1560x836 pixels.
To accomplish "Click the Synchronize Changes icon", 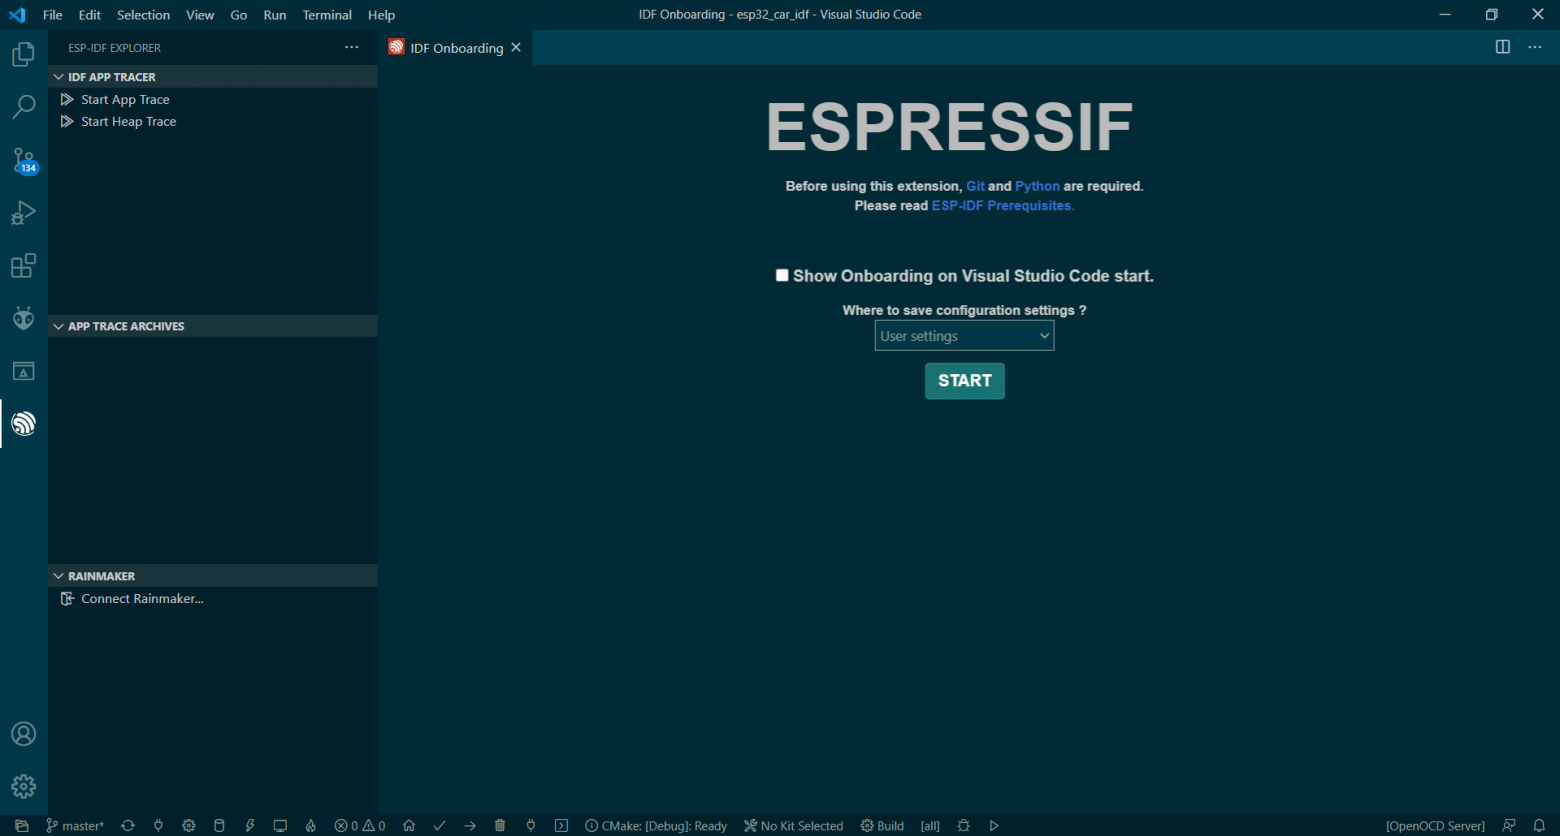I will [x=128, y=826].
